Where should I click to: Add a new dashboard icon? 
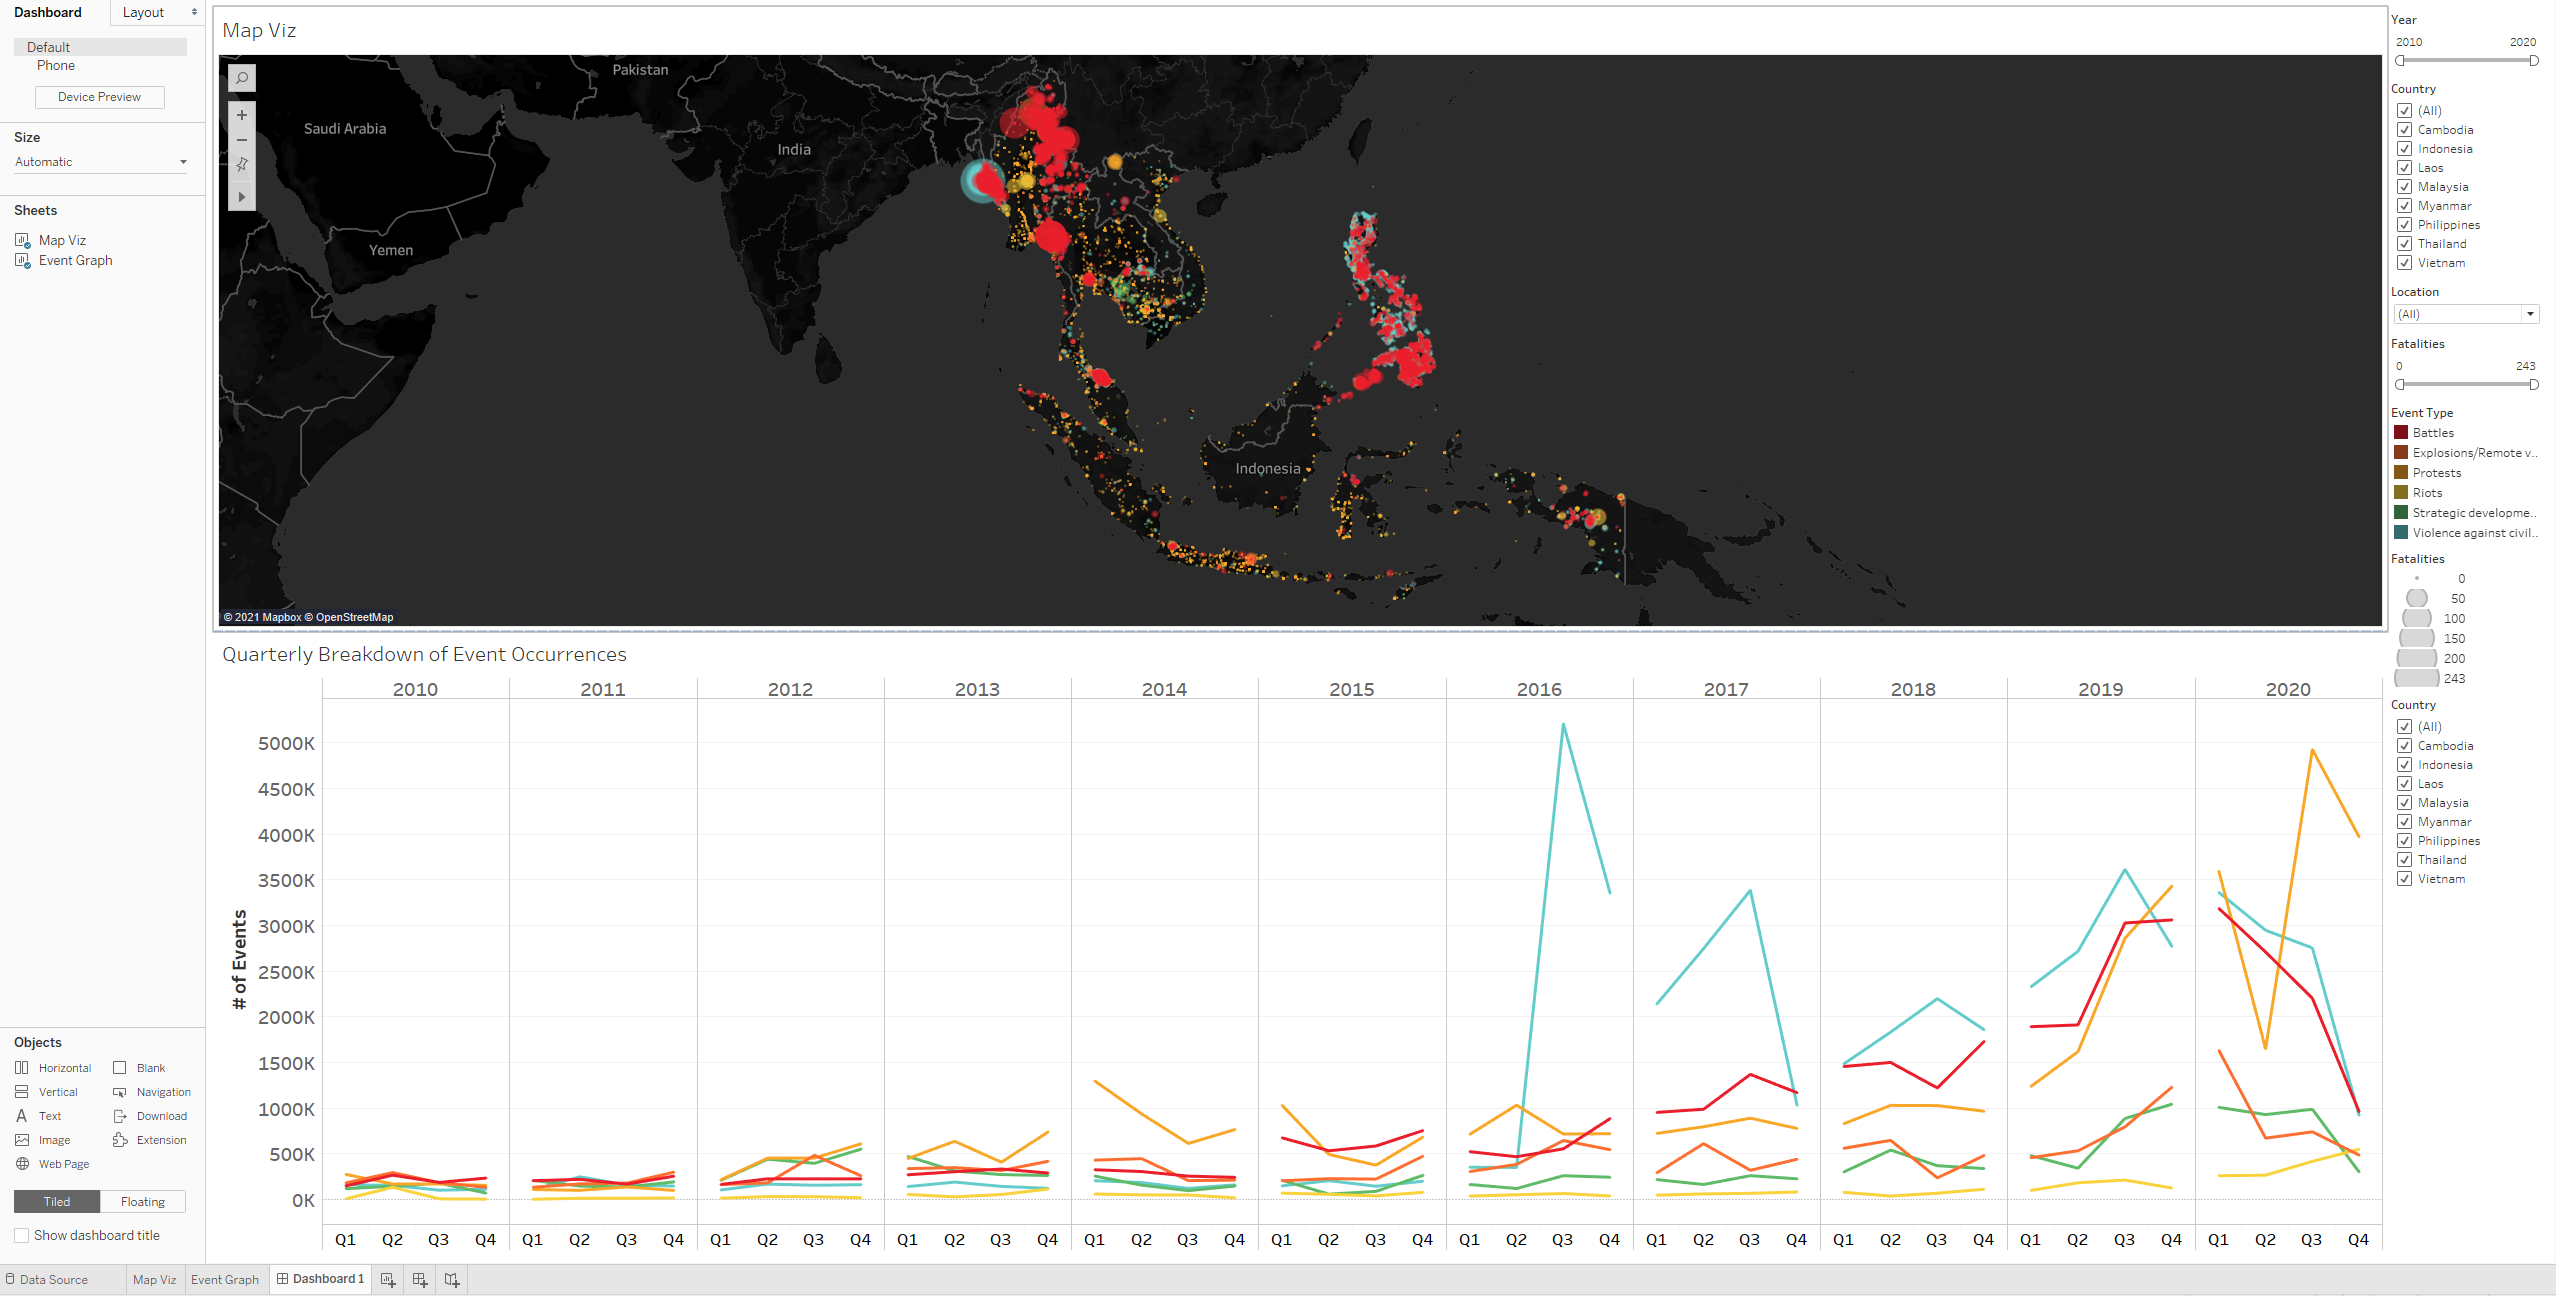[420, 1279]
